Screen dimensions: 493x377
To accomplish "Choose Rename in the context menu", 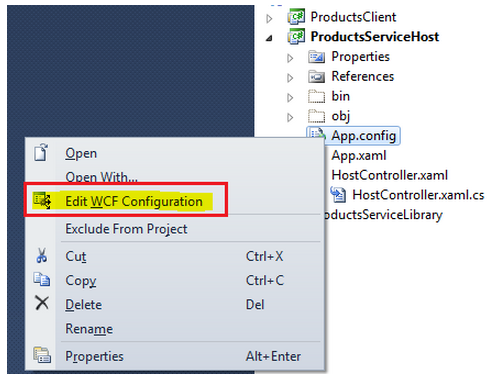I will pyautogui.click(x=89, y=329).
